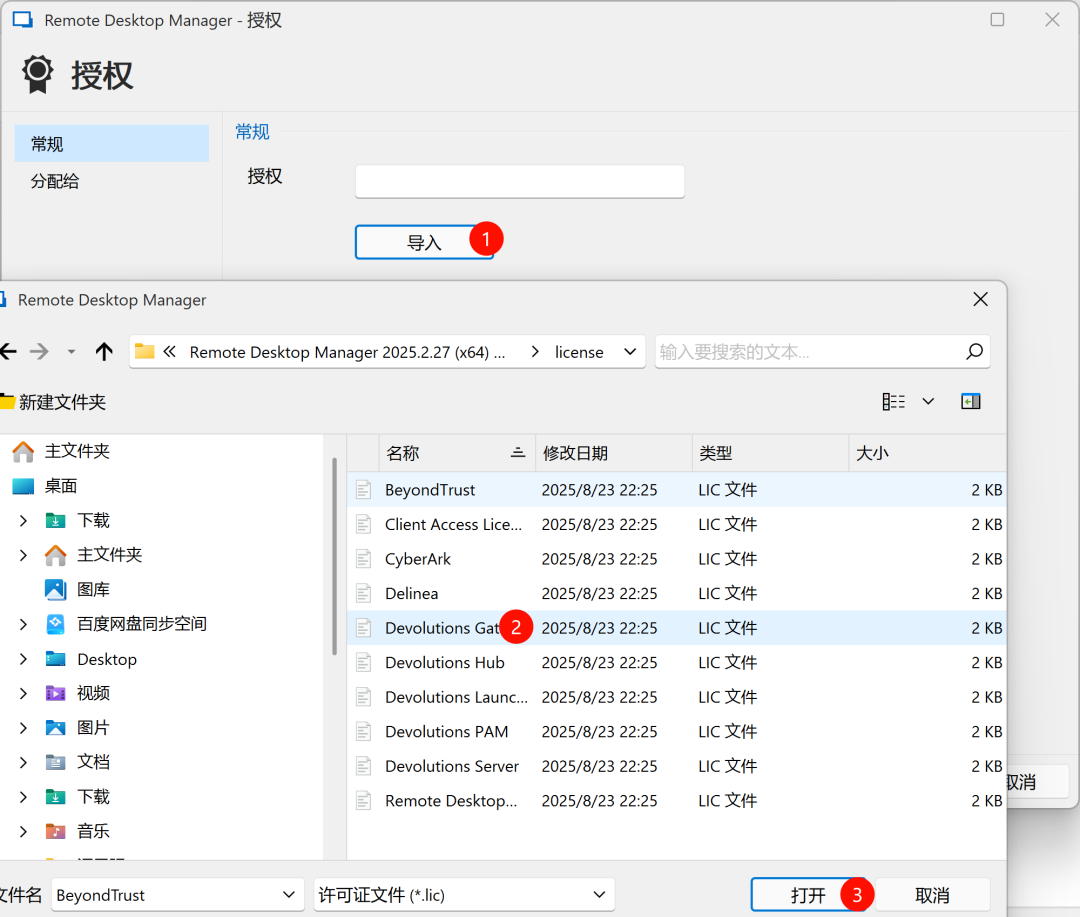The height and width of the screenshot is (917, 1080).
Task: Click the folder icon in the address bar
Action: tap(144, 351)
